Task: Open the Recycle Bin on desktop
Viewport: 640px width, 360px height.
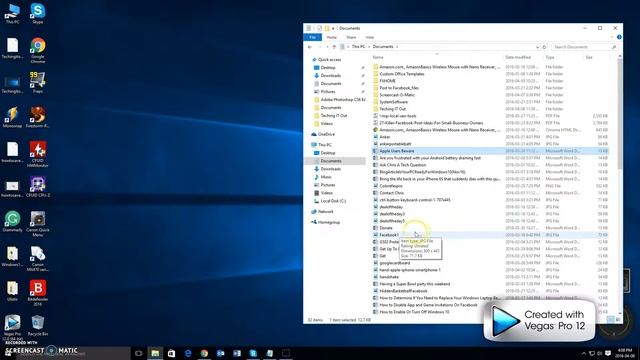Action: [x=38, y=325]
